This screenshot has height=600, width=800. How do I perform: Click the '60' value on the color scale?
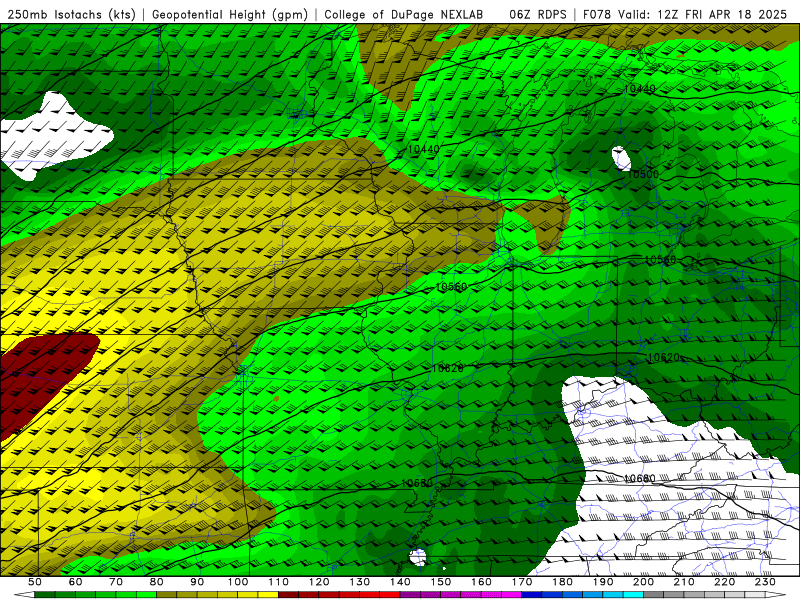[x=75, y=582]
